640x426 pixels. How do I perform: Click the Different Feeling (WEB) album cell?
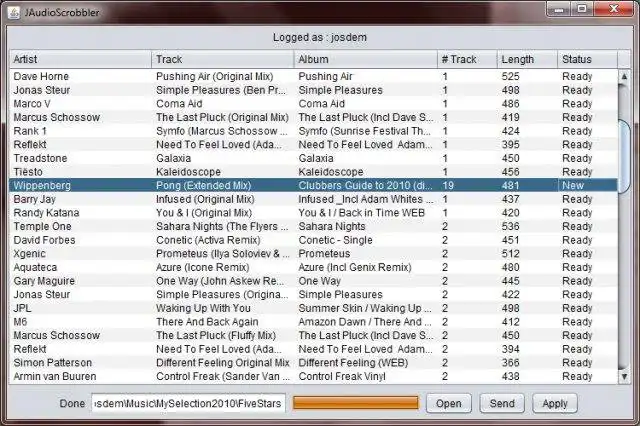tap(366, 362)
